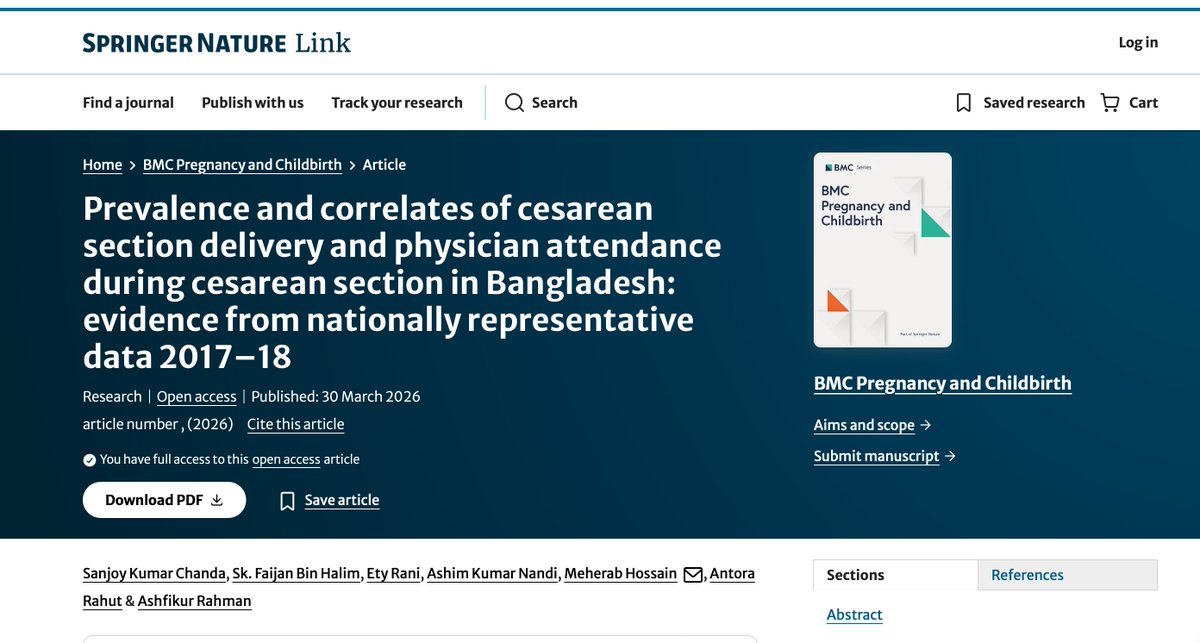Image resolution: width=1200 pixels, height=643 pixels.
Task: Click the download arrow icon in Download PDF
Action: point(217,501)
